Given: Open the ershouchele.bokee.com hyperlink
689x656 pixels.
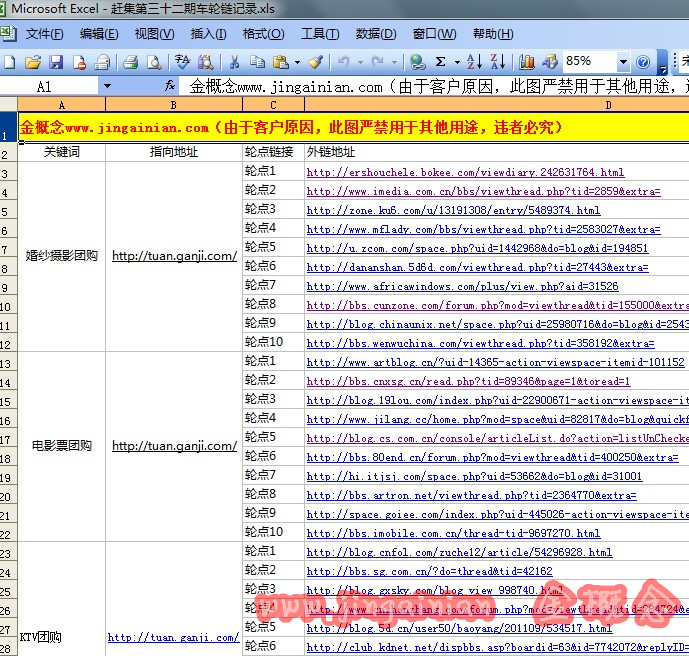Looking at the screenshot, I should click(x=465, y=172).
